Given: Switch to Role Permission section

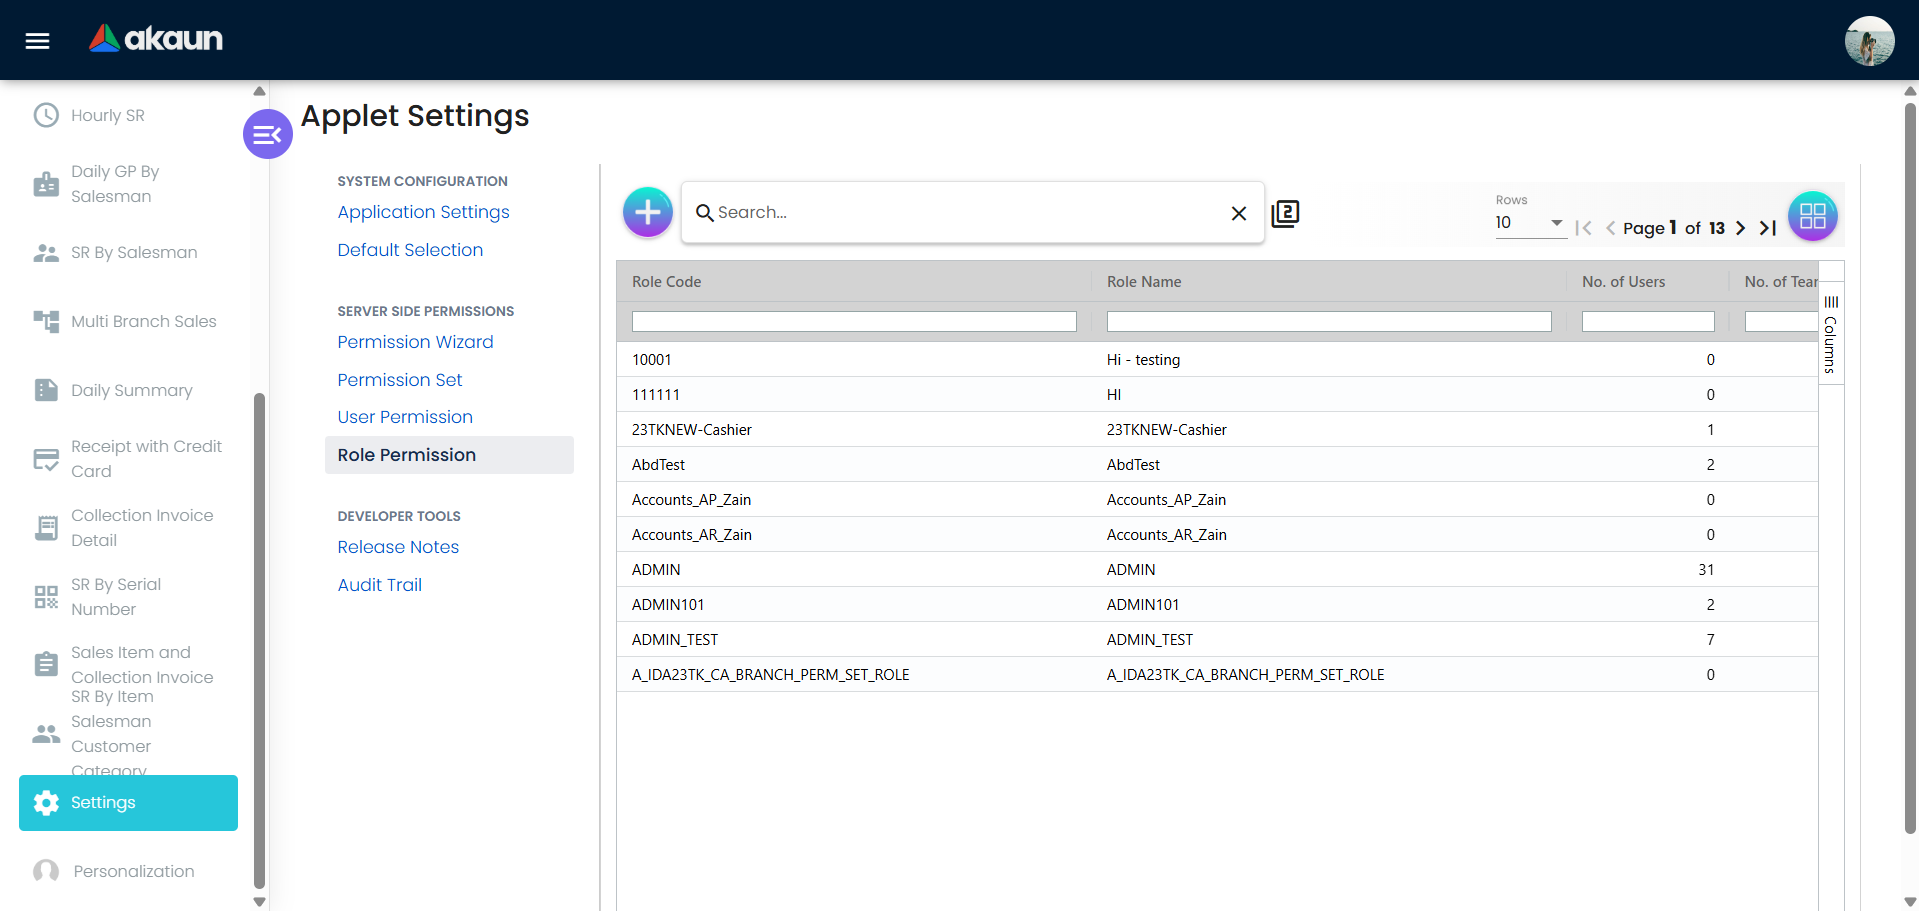Looking at the screenshot, I should (406, 454).
